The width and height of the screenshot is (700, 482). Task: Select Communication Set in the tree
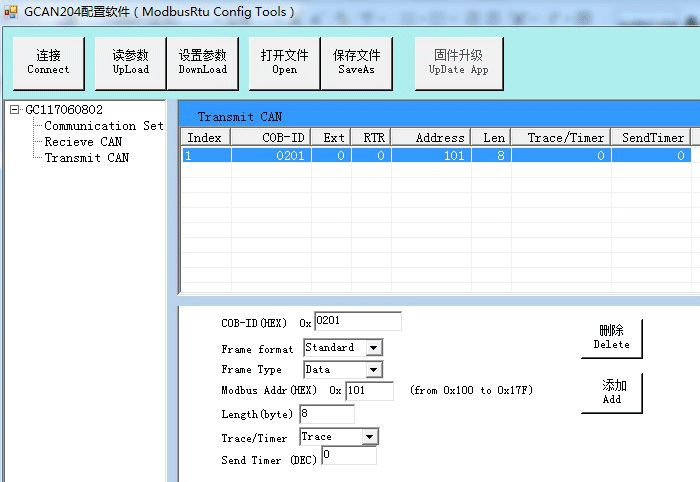[103, 126]
